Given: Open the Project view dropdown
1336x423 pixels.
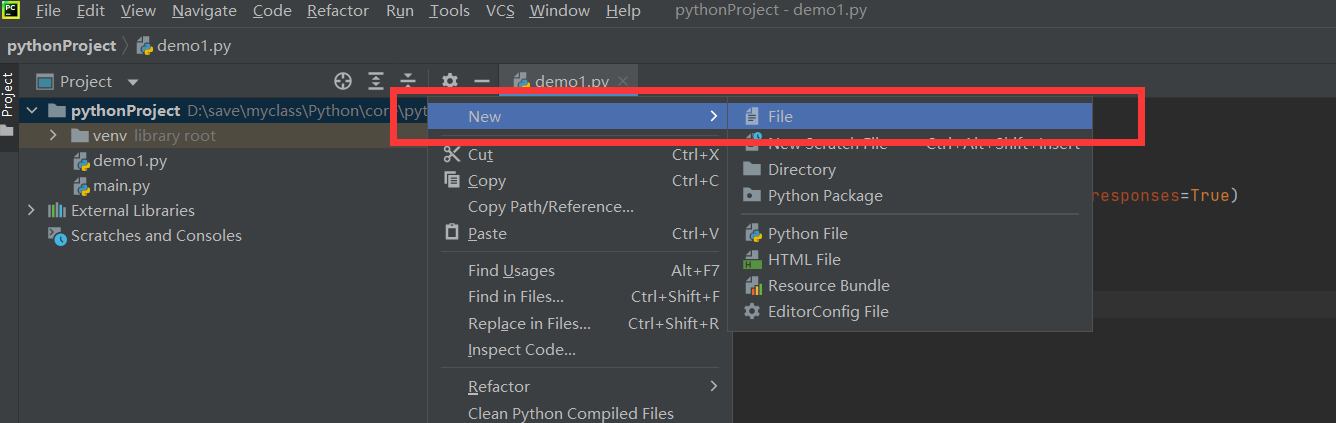Looking at the screenshot, I should pyautogui.click(x=88, y=82).
